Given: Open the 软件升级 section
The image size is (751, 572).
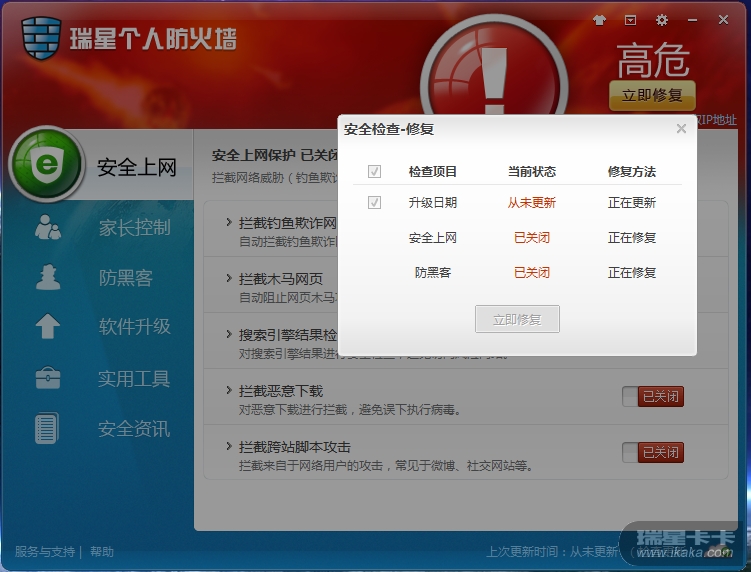Looking at the screenshot, I should pyautogui.click(x=135, y=327).
